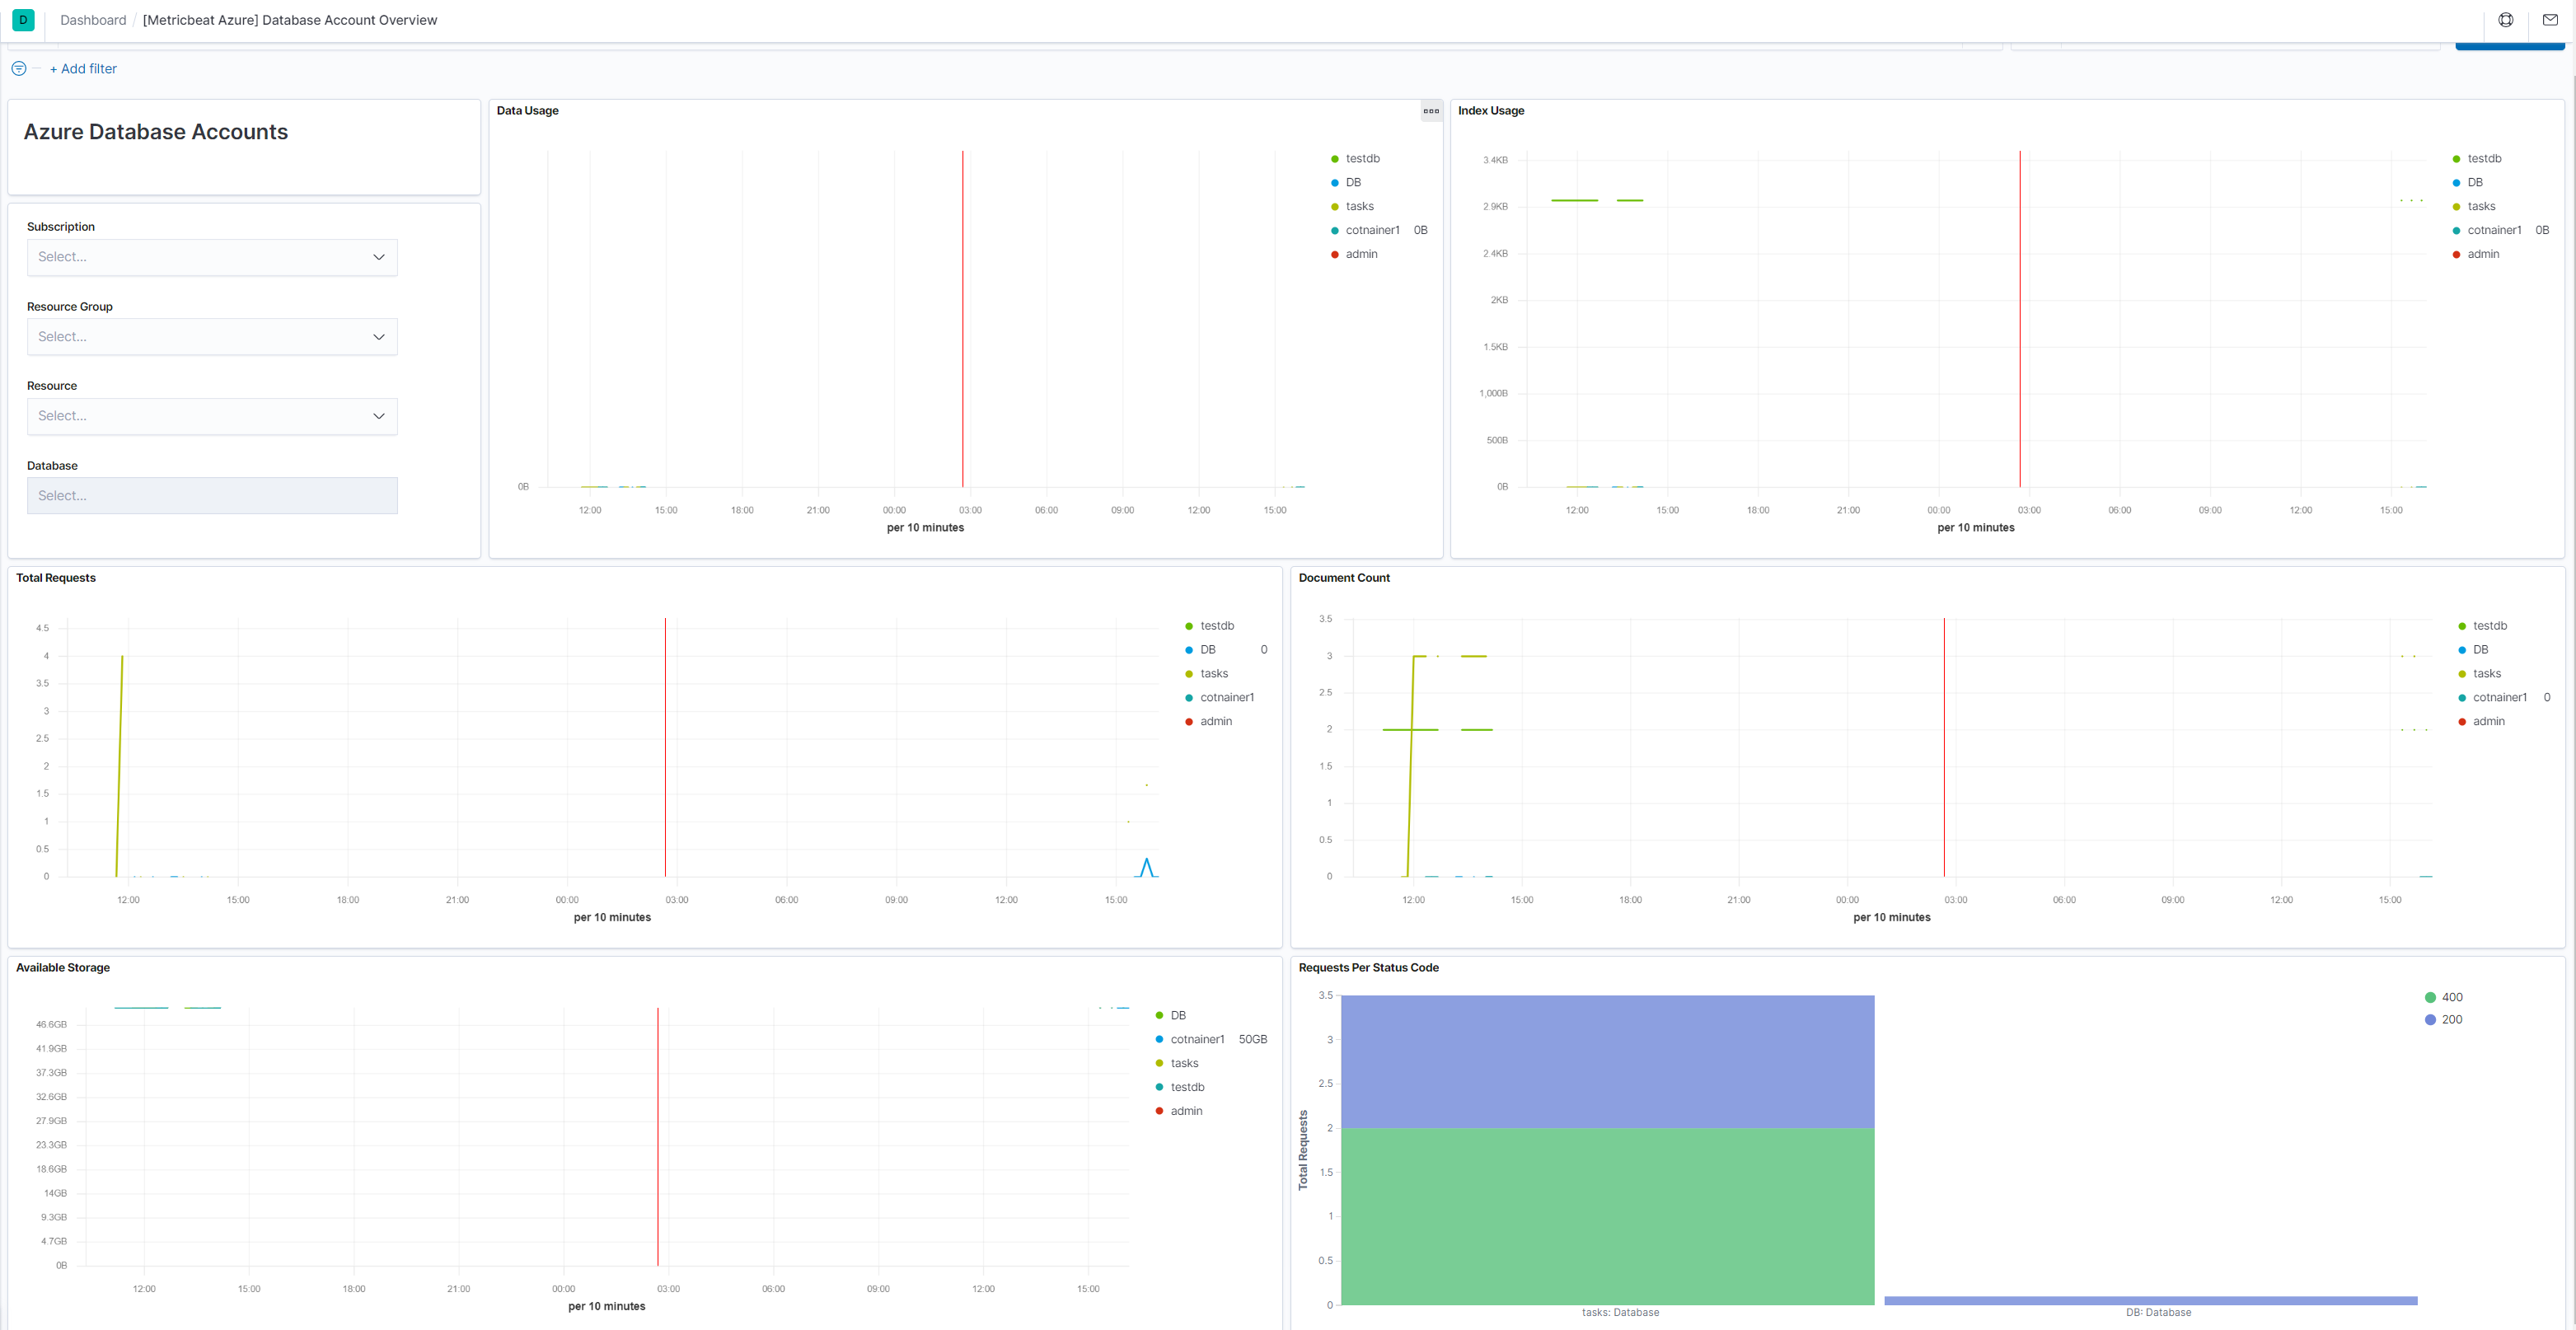
Task: Open the Data Usage panel options icon
Action: 1431,111
